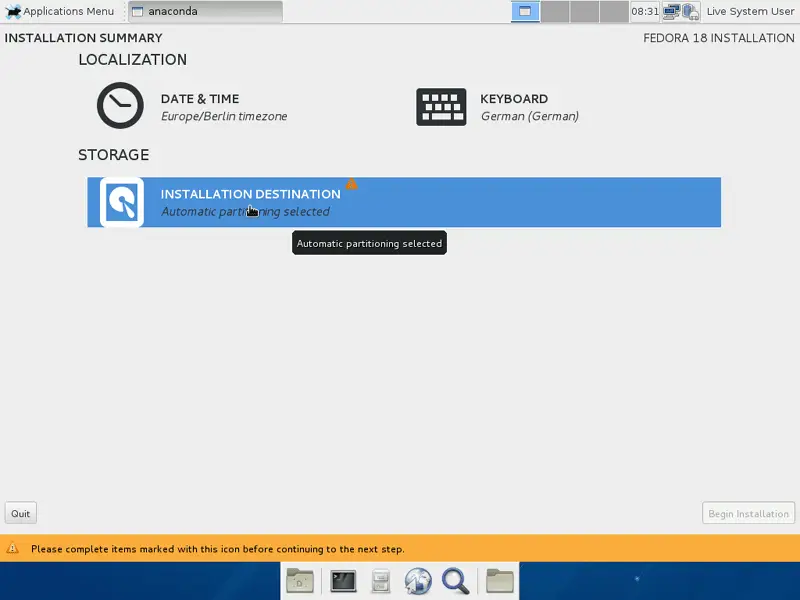
Task: Click the Installation Destination hard disk icon
Action: [x=121, y=202]
